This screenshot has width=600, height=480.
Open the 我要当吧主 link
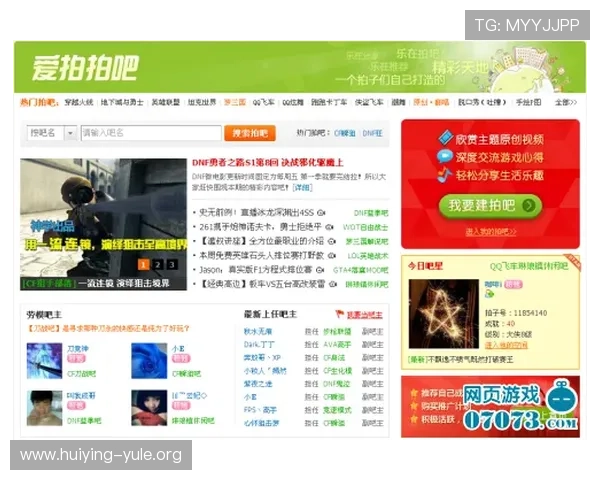click(364, 315)
